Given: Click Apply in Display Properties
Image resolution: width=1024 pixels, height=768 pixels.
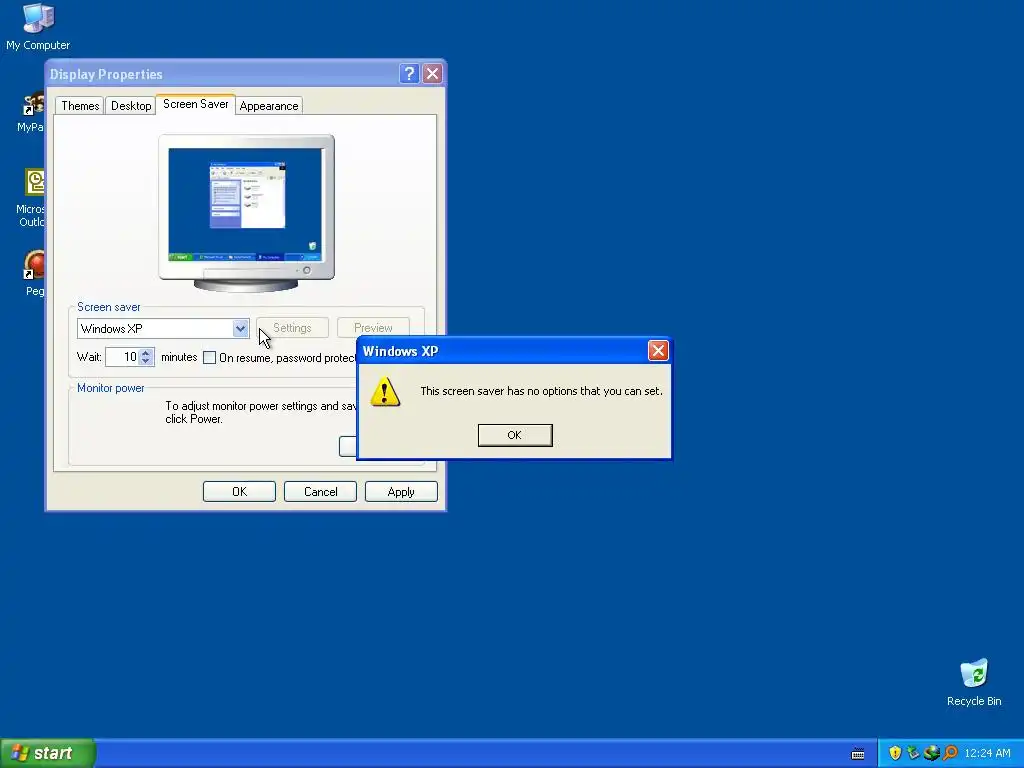Looking at the screenshot, I should click(401, 492).
